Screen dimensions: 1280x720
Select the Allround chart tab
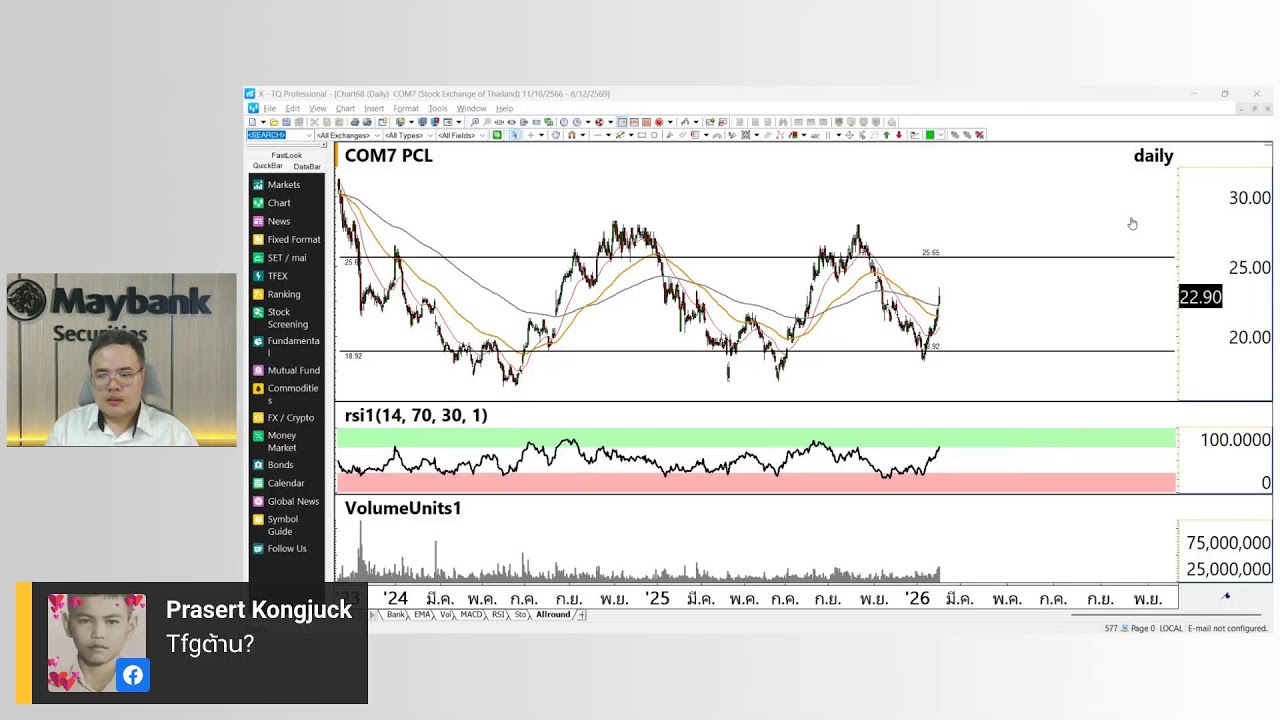553,615
